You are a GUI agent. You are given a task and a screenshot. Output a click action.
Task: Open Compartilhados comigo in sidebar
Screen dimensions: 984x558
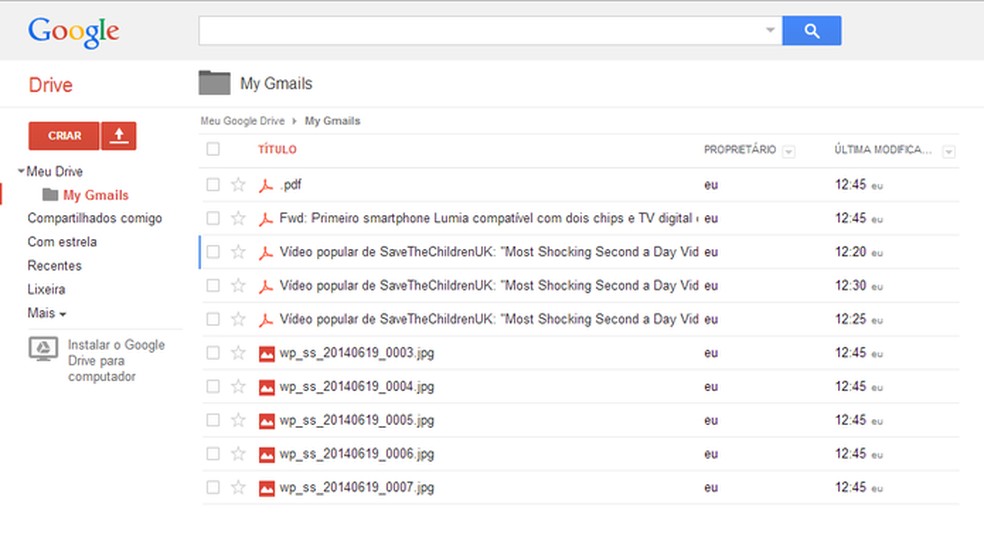94,218
